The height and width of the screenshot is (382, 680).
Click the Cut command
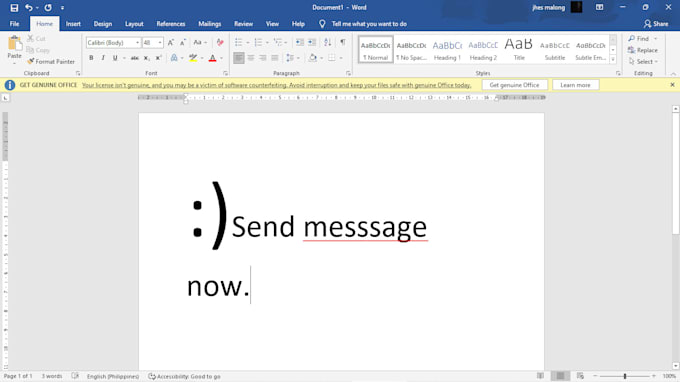[36, 39]
